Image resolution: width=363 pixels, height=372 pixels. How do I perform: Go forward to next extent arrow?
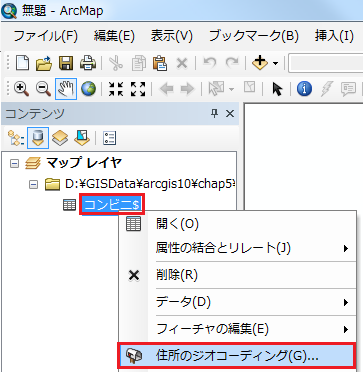click(187, 89)
